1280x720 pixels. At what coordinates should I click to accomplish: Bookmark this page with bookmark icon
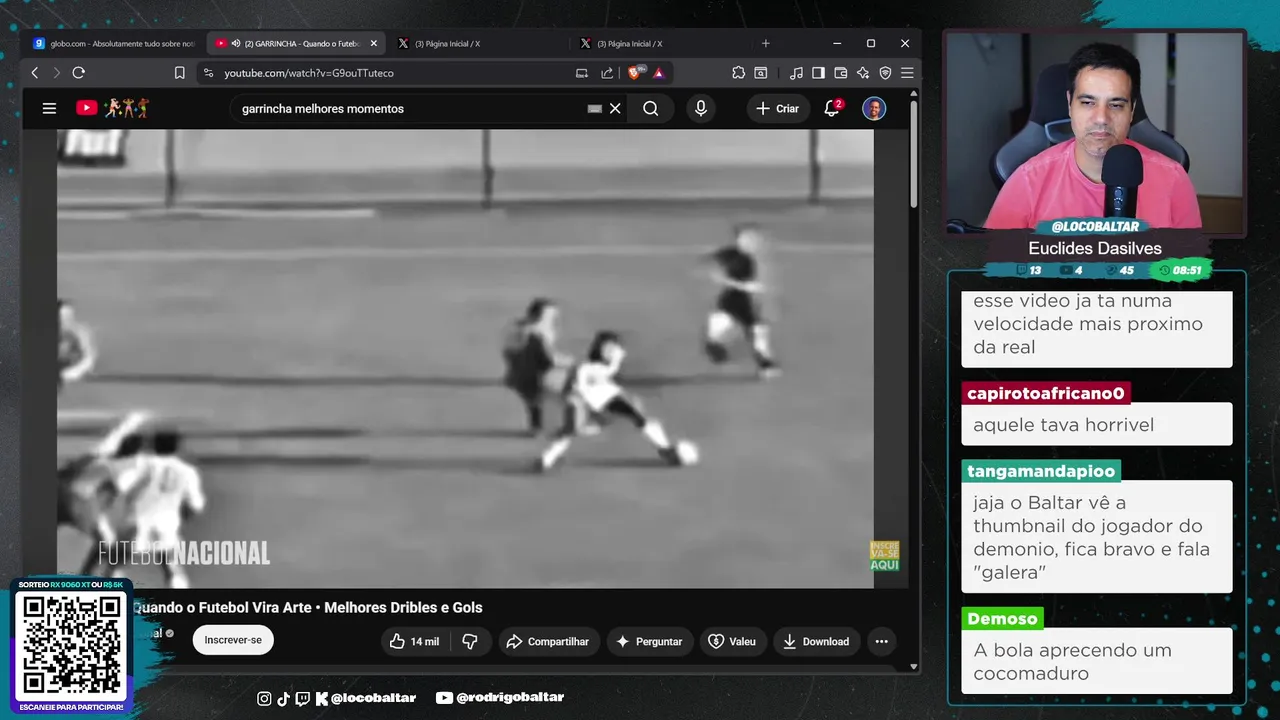tap(180, 73)
